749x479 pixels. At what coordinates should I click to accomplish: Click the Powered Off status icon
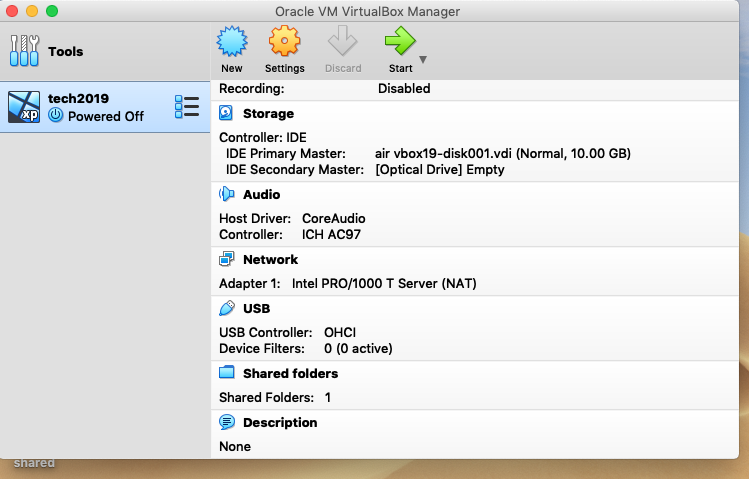point(56,115)
